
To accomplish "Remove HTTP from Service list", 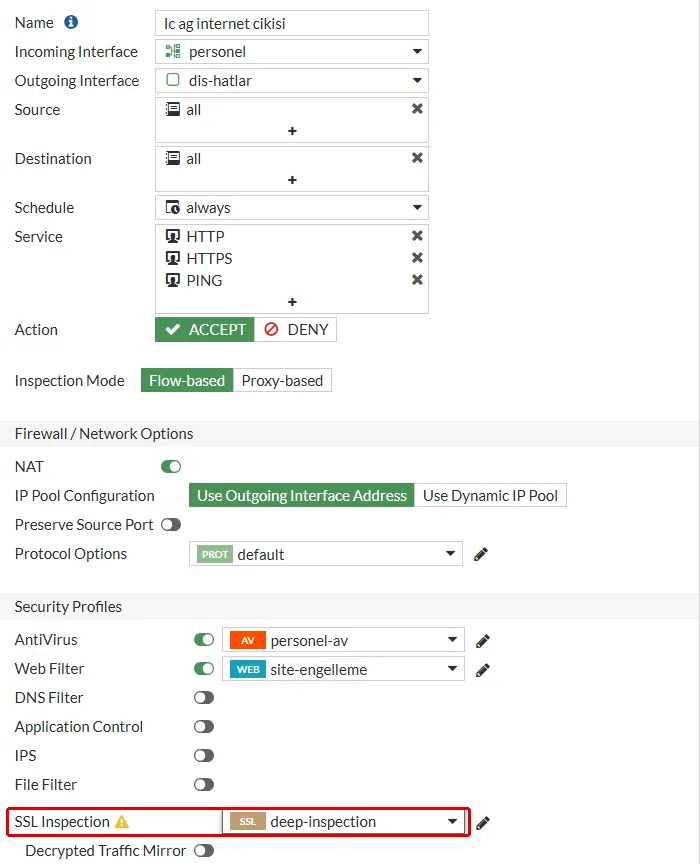I will pos(417,236).
